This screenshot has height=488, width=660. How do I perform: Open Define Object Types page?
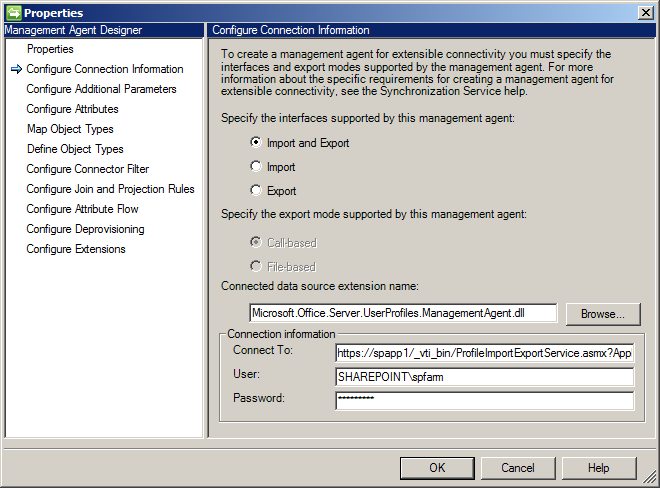(75, 149)
